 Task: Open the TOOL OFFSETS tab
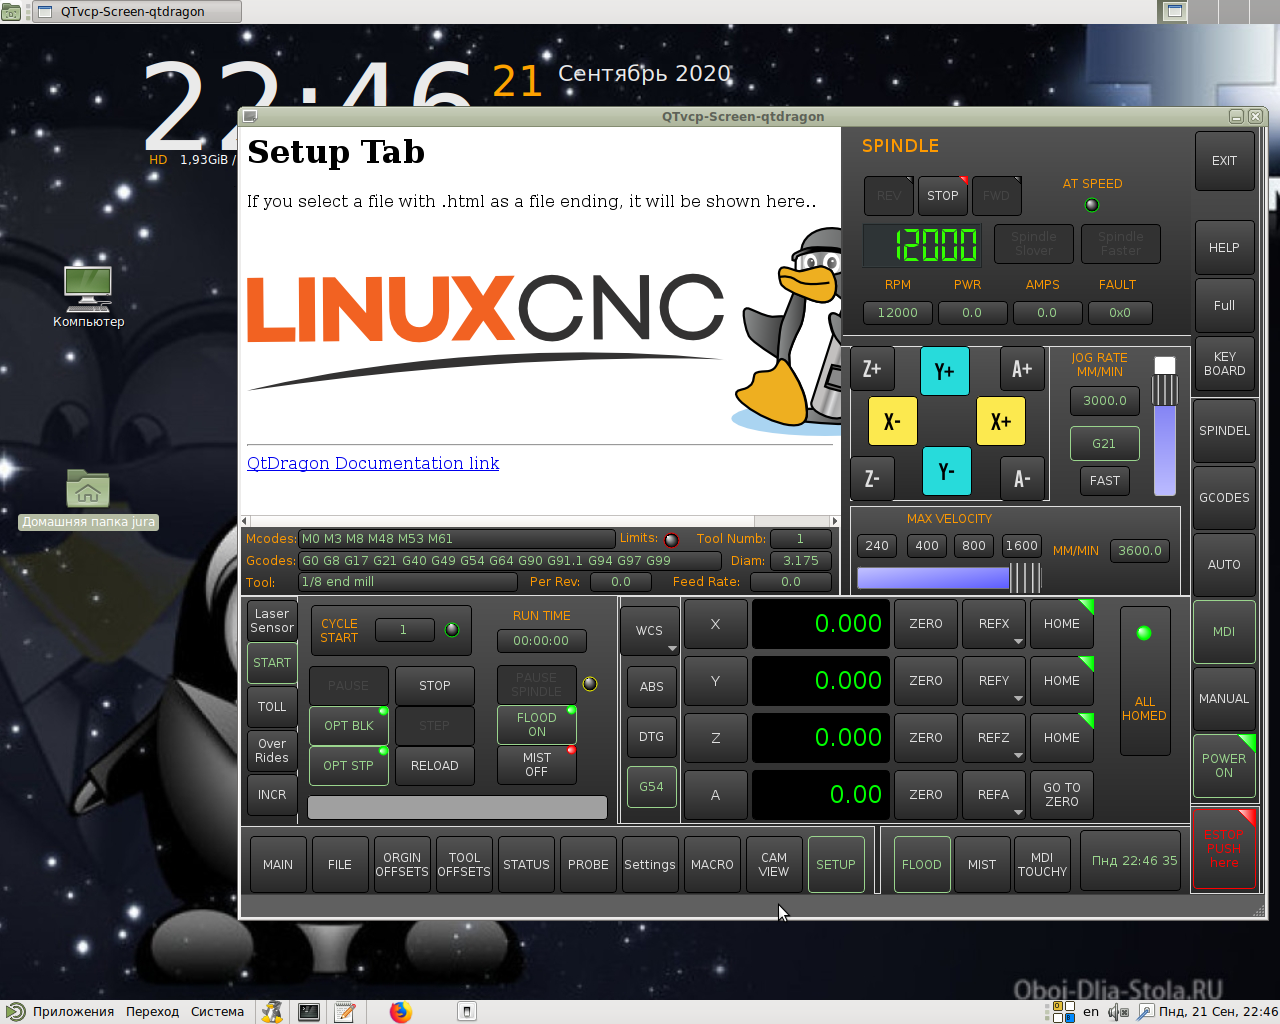[464, 865]
